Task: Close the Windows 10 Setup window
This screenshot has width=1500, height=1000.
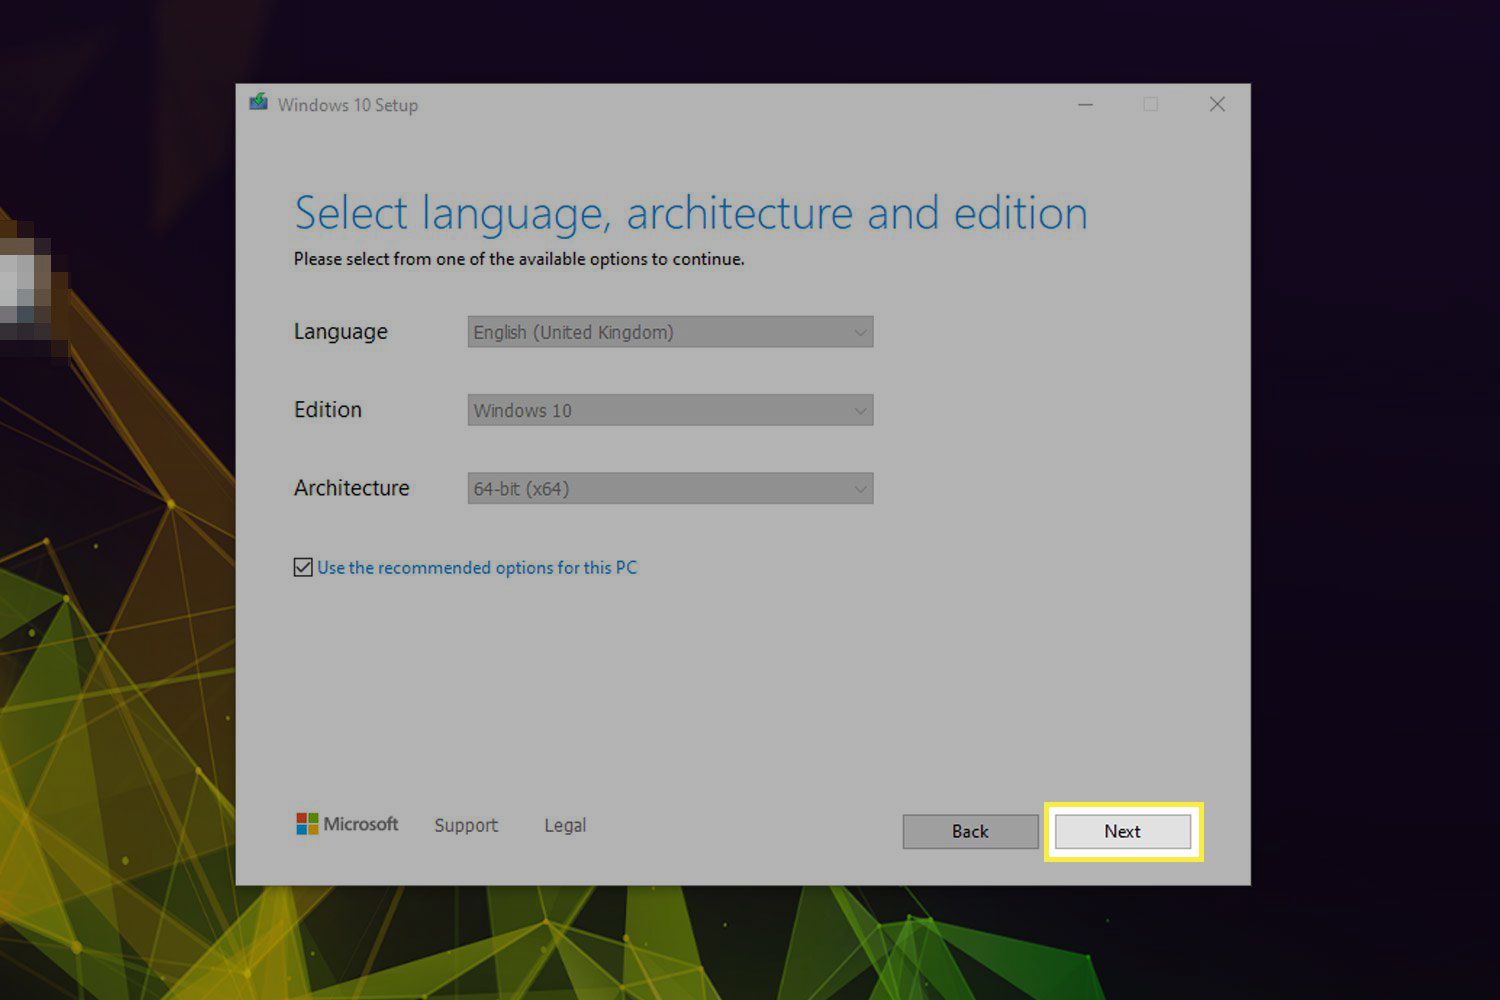Action: click(1217, 104)
